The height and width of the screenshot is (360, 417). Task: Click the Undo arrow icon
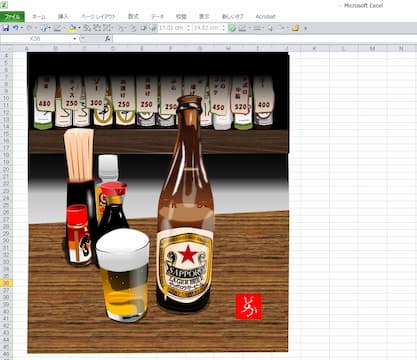15,28
